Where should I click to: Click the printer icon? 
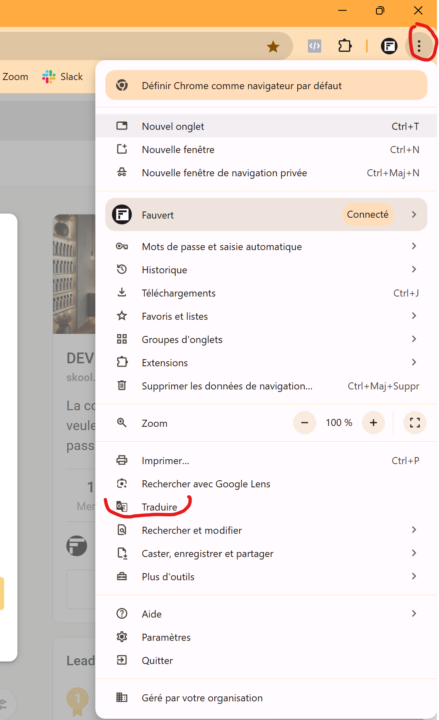[122, 460]
